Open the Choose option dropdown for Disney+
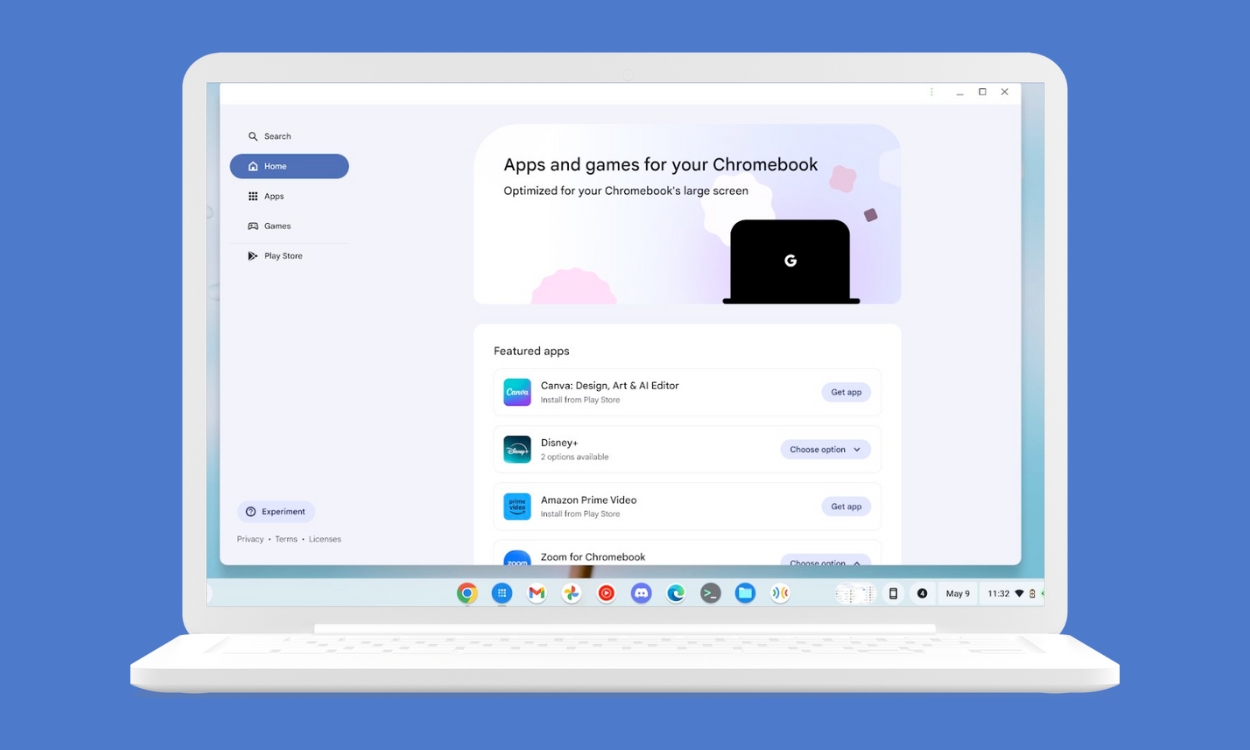 tap(825, 449)
